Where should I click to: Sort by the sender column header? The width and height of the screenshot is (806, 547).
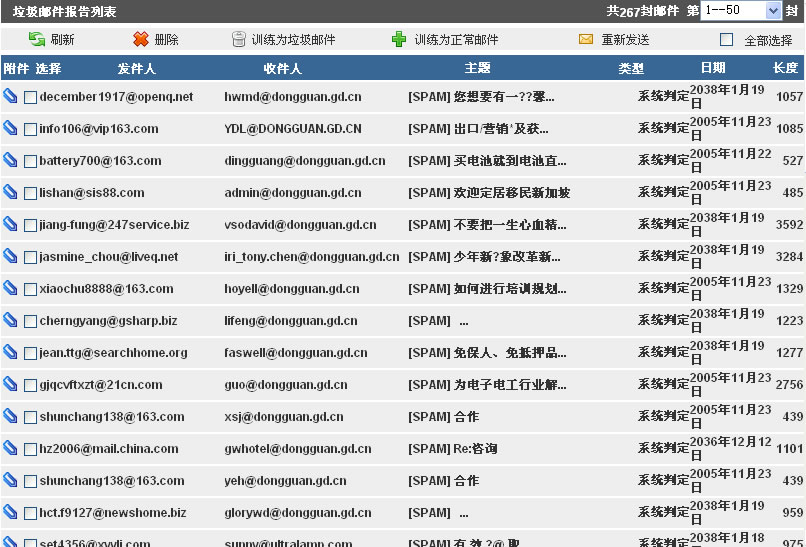pos(136,69)
